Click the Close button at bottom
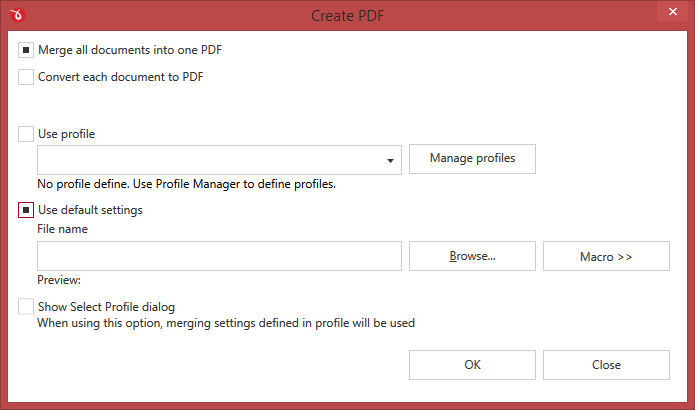 click(606, 365)
